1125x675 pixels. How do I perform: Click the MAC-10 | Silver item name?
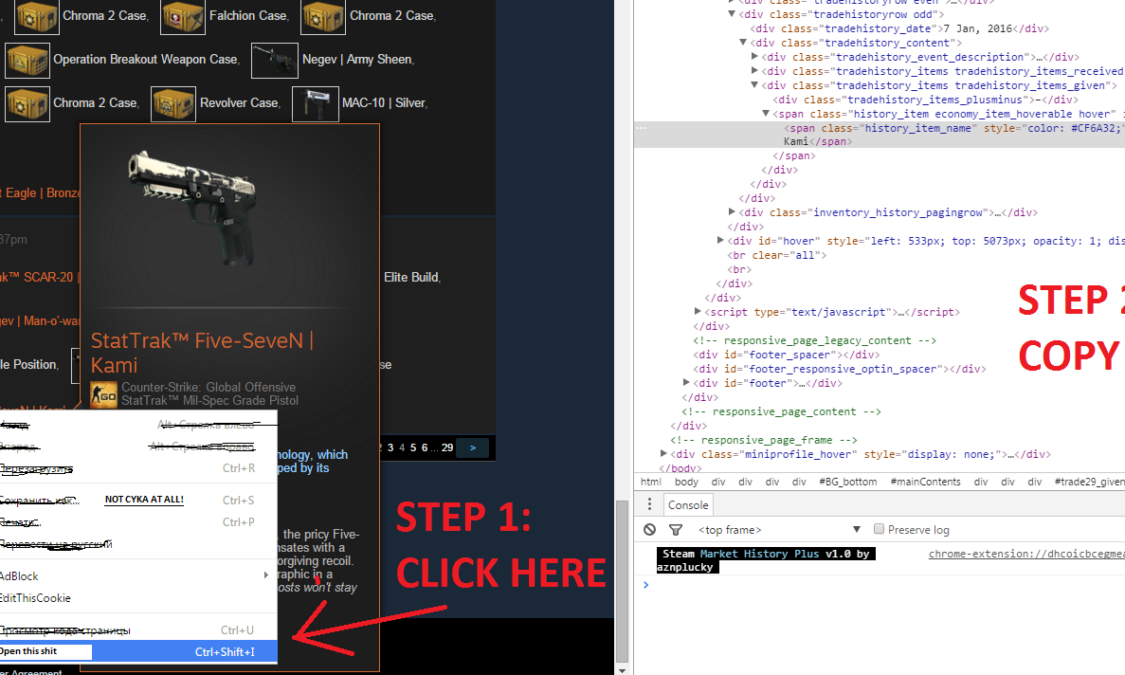(384, 103)
